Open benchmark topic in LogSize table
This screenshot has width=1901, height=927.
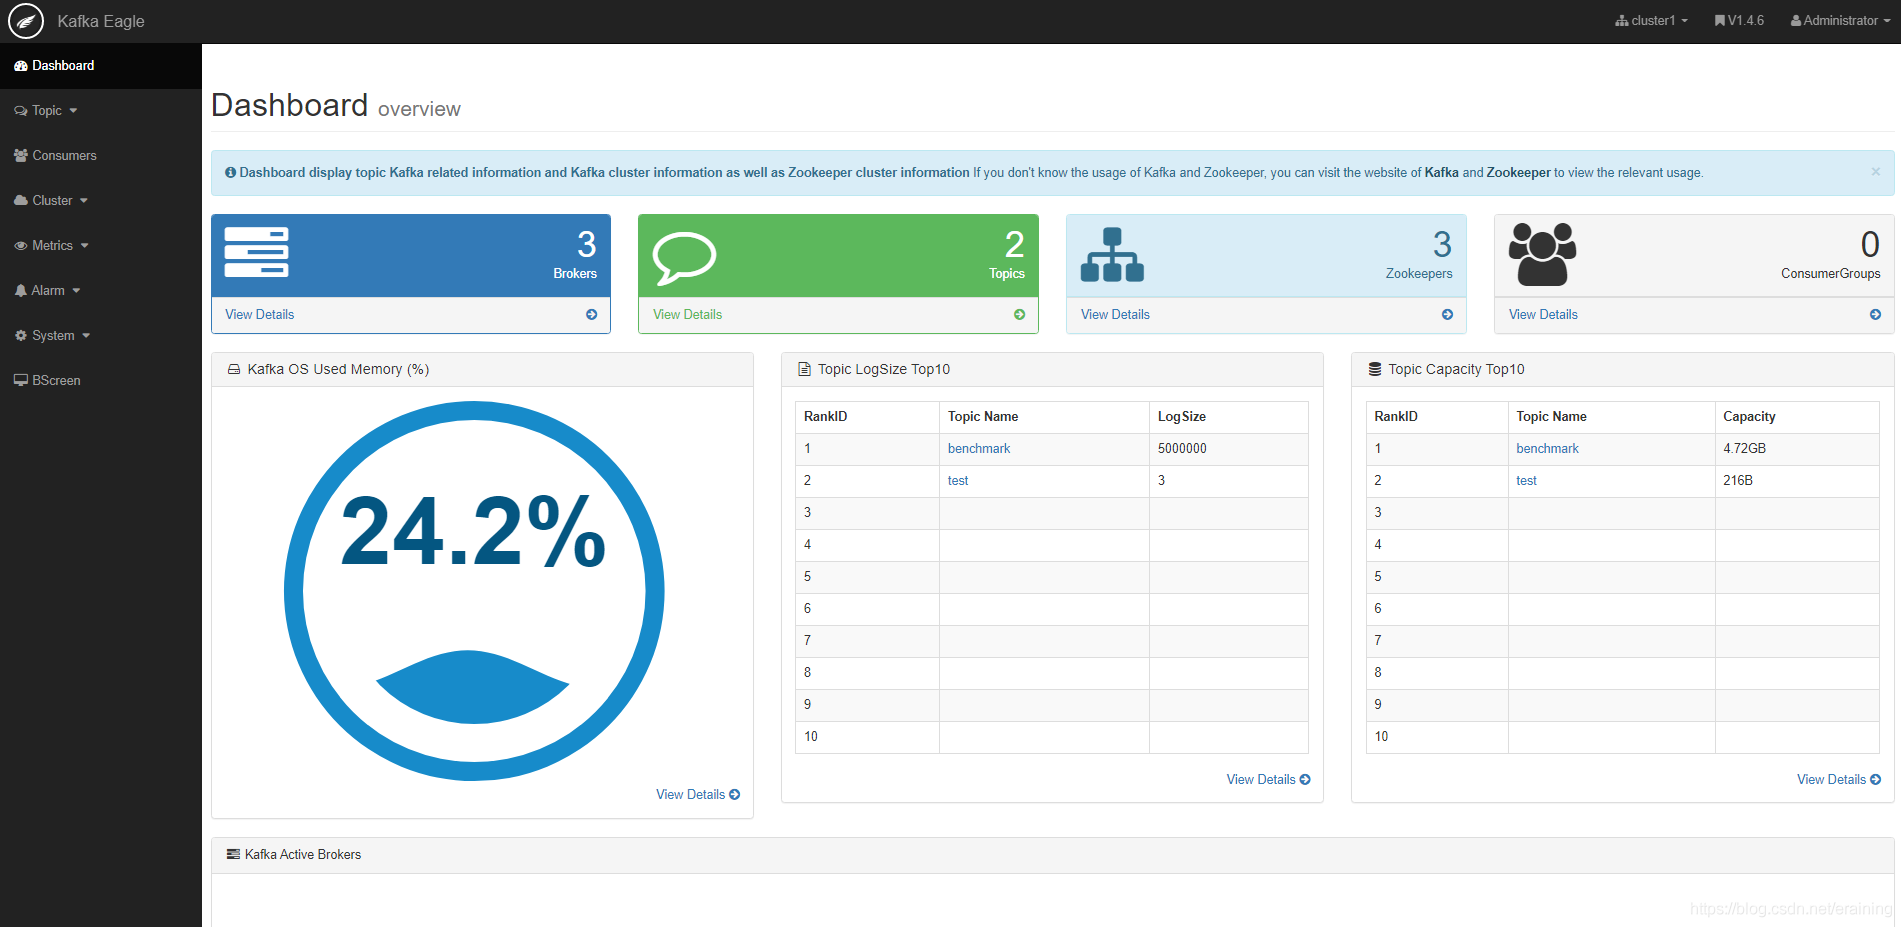(x=979, y=449)
